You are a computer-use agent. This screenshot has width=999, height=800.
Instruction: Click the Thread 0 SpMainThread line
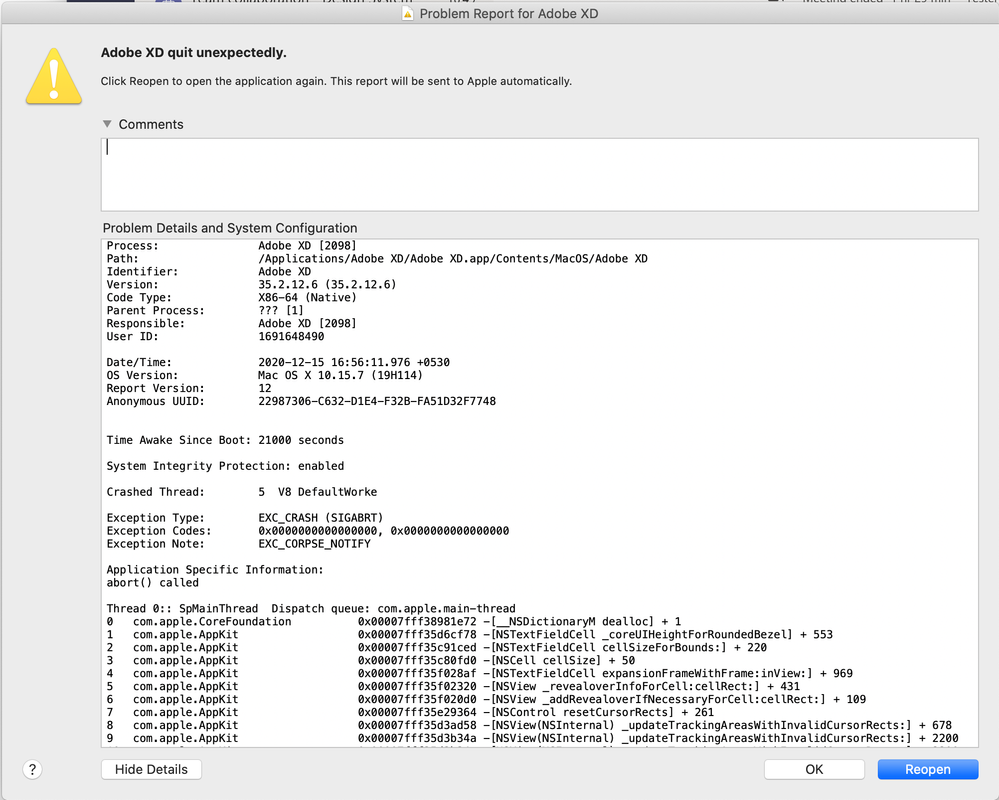(311, 609)
